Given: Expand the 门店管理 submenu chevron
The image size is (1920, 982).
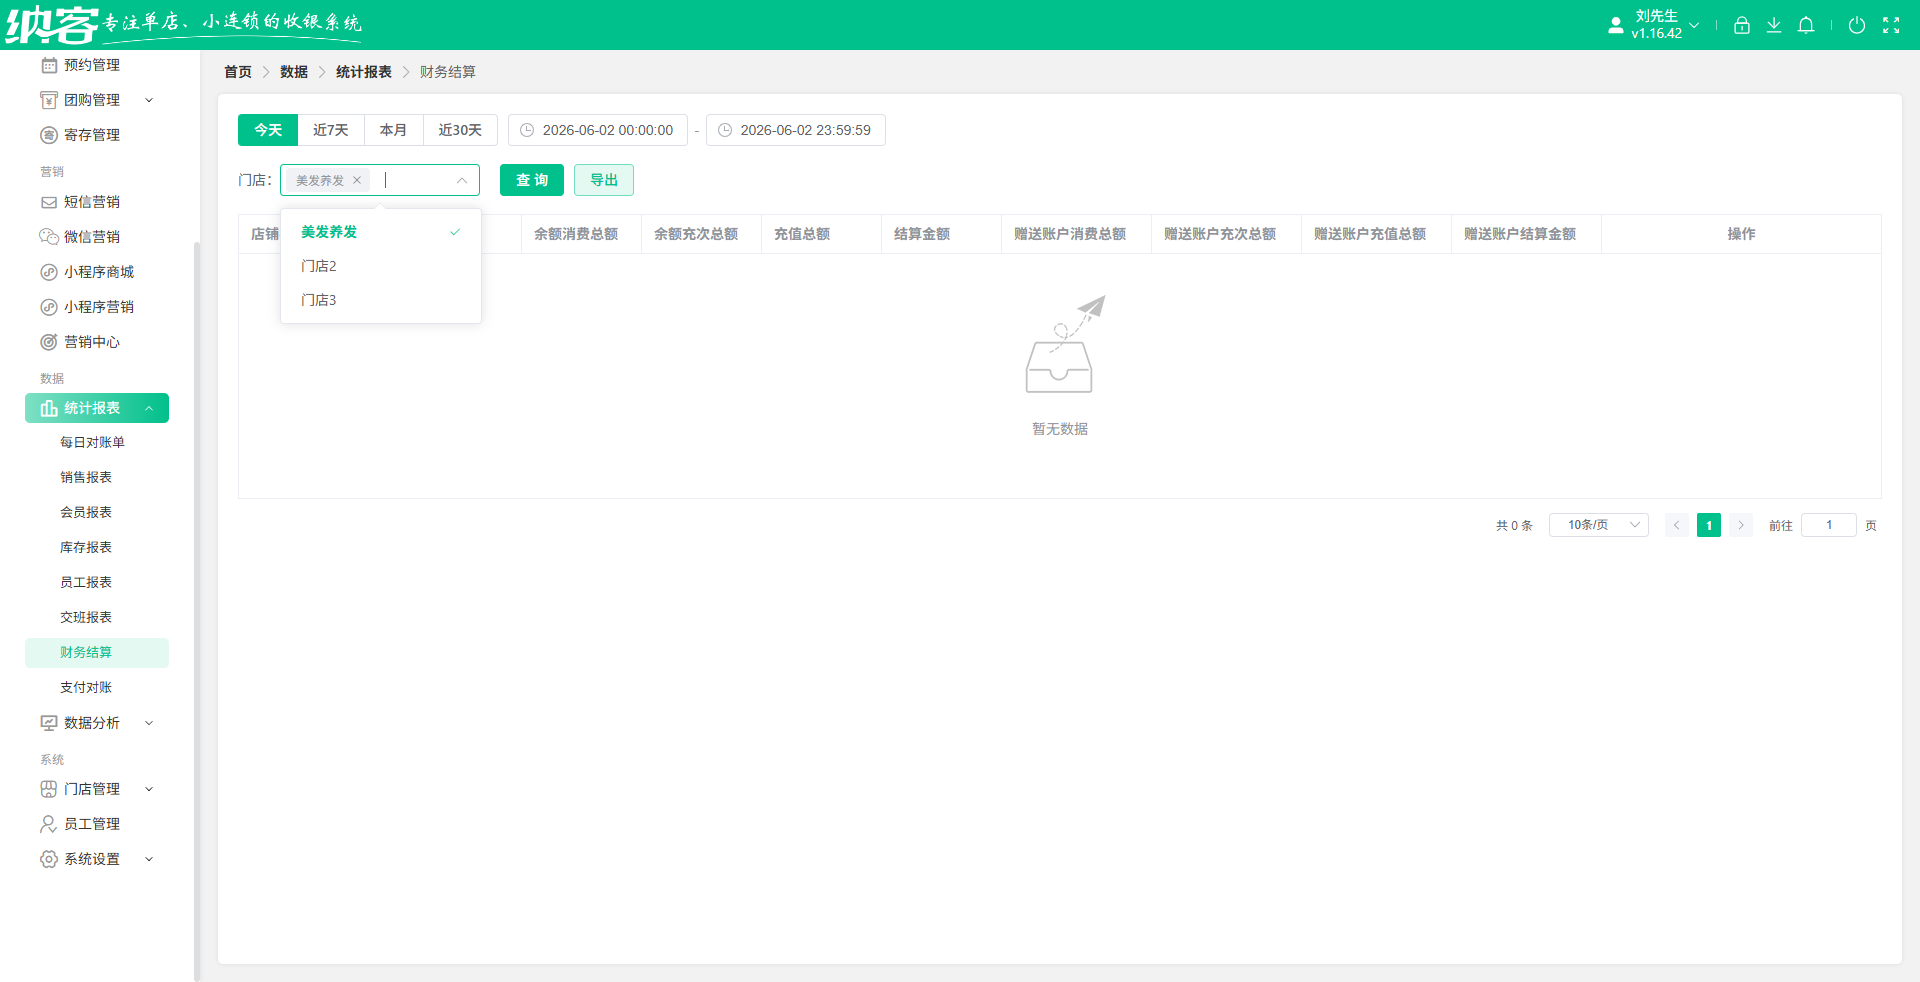Looking at the screenshot, I should [x=149, y=789].
